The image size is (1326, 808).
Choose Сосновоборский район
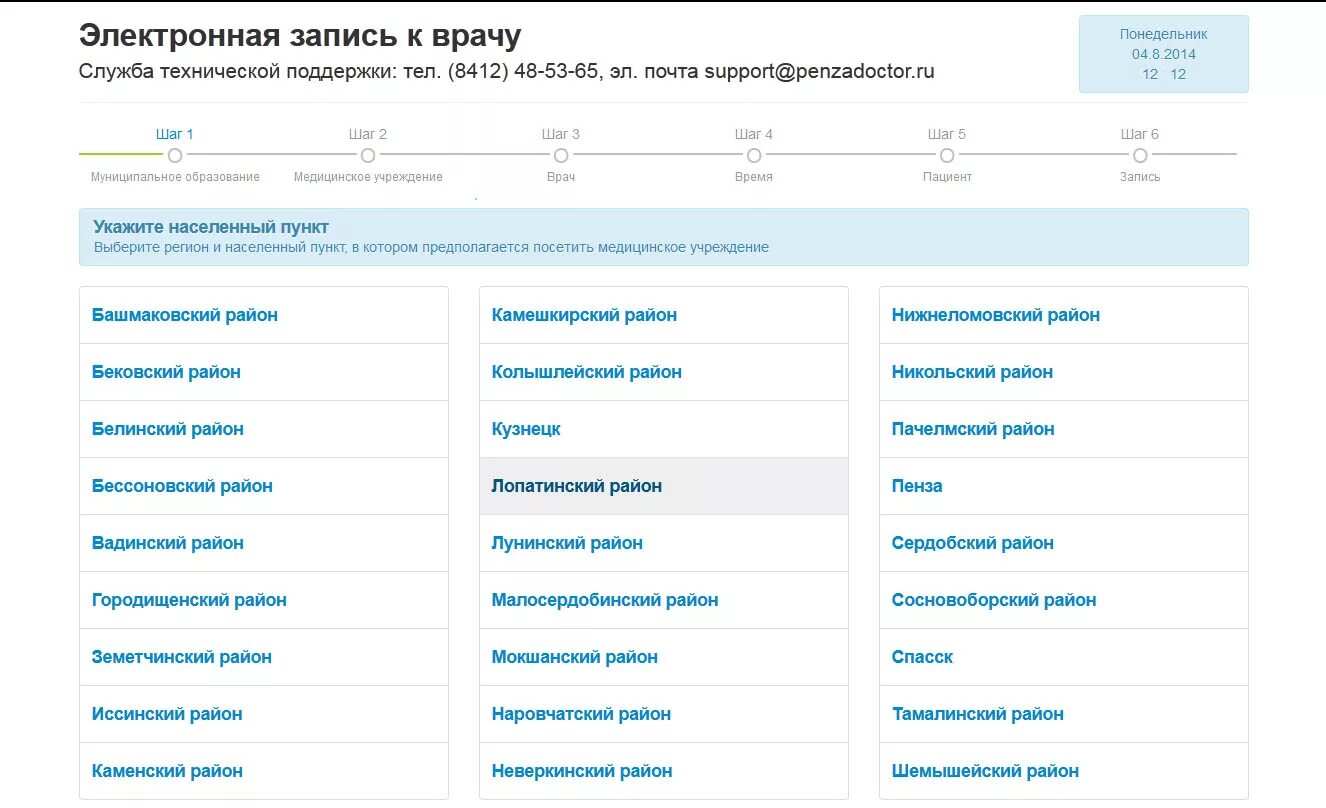tap(1064, 600)
